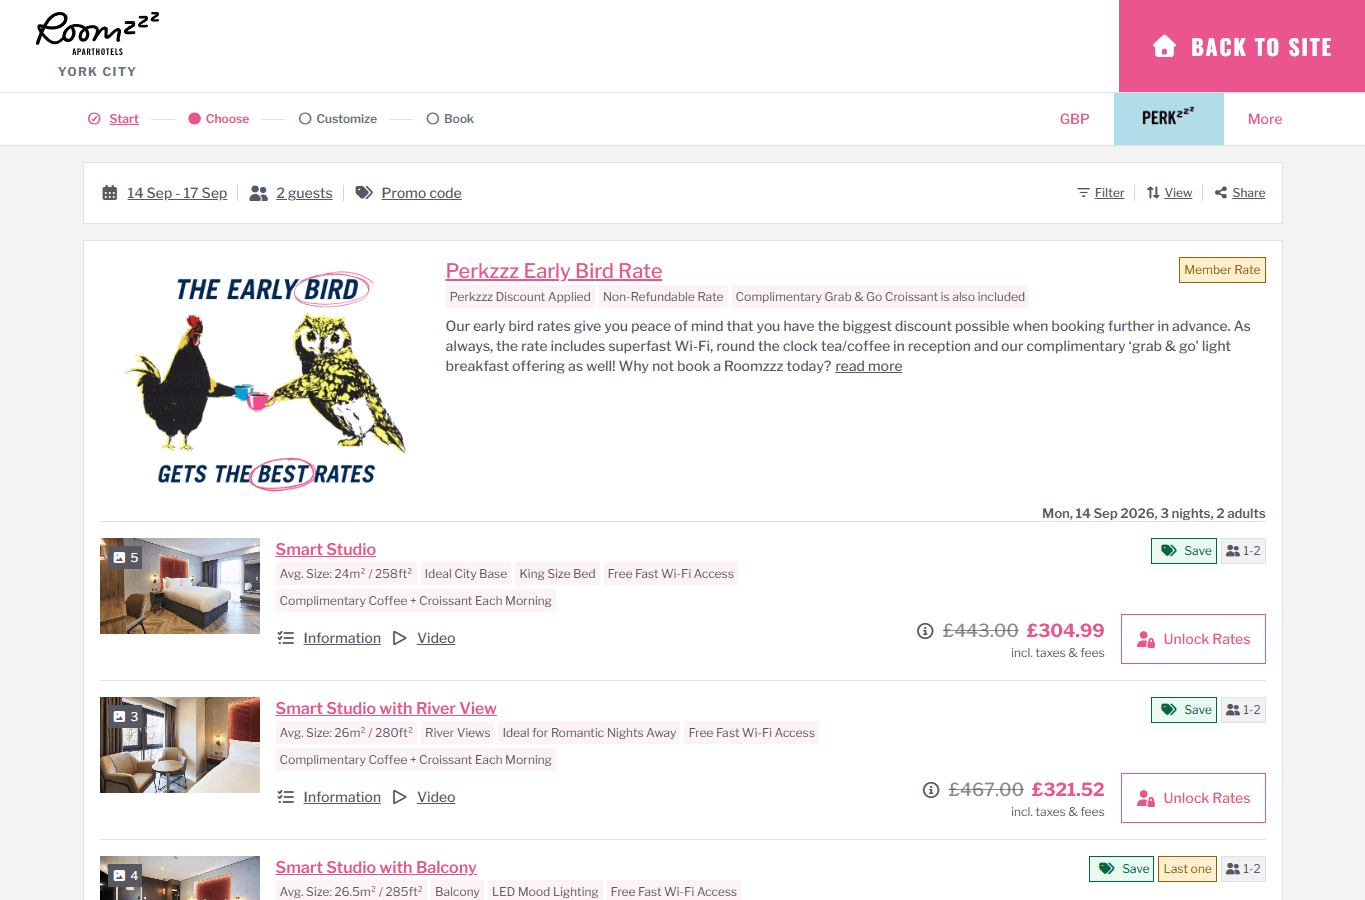Viewport: 1365px width, 900px height.
Task: Click the home icon in Back to Site
Action: click(1164, 46)
